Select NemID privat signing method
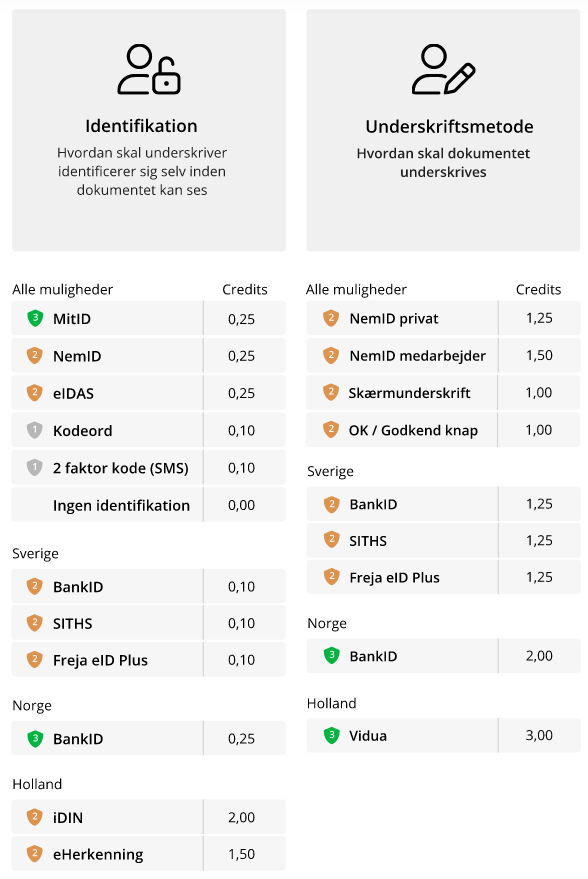This screenshot has width=588, height=879. [x=443, y=318]
